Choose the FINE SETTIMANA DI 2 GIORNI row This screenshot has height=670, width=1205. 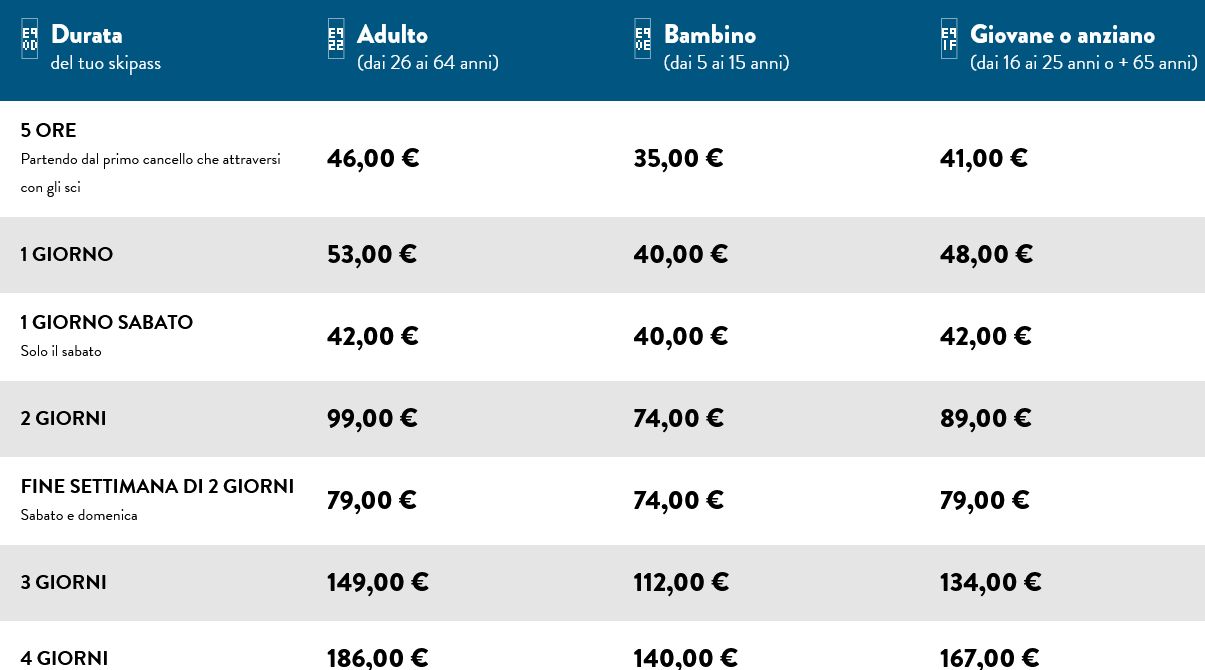tap(157, 487)
